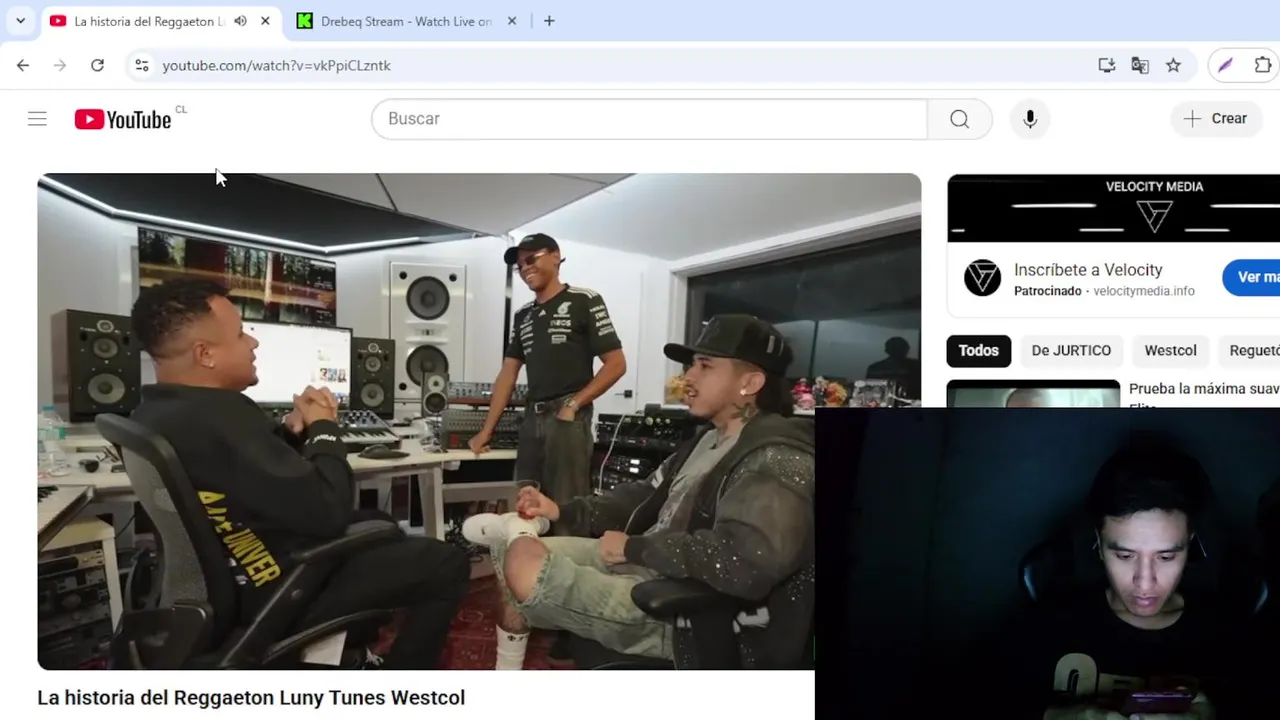
Task: Open a new browser tab
Action: tap(549, 21)
